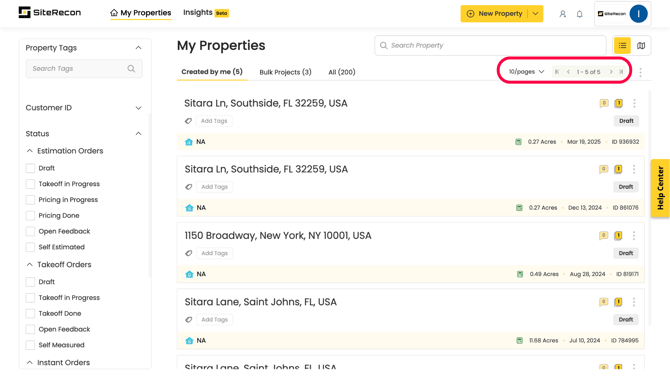Open notes icon on ID 861076 property

pyautogui.click(x=618, y=169)
